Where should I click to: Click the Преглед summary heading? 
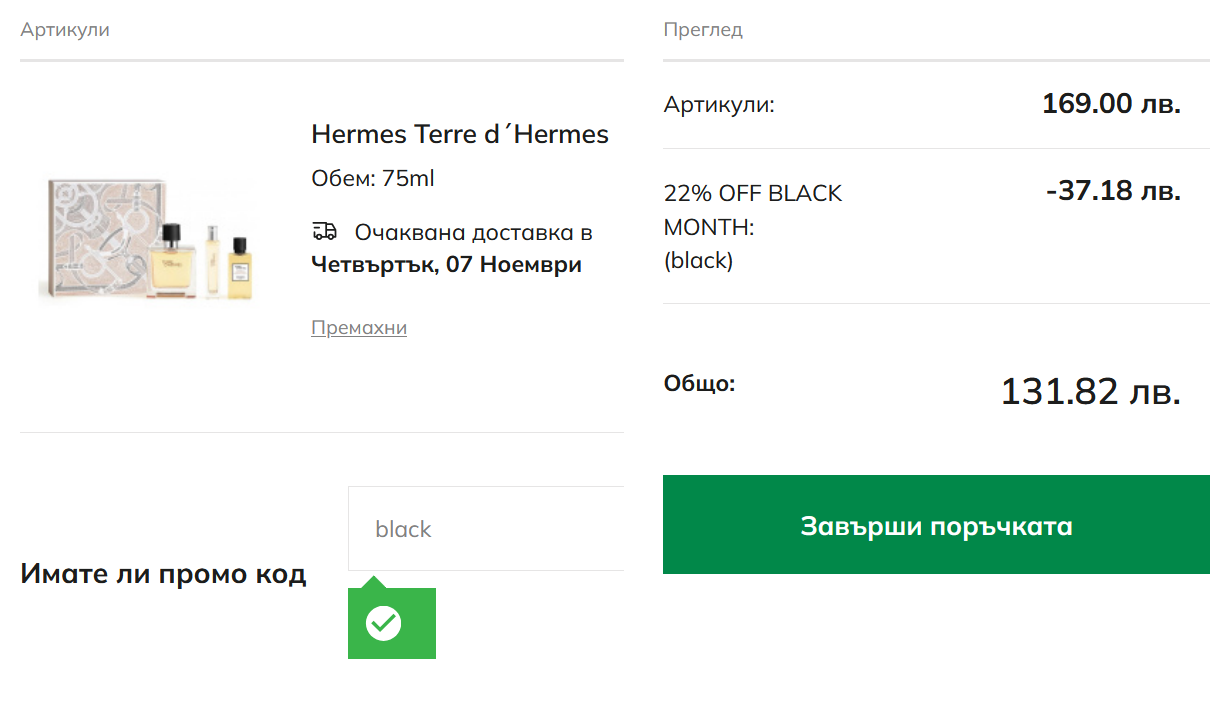703,30
